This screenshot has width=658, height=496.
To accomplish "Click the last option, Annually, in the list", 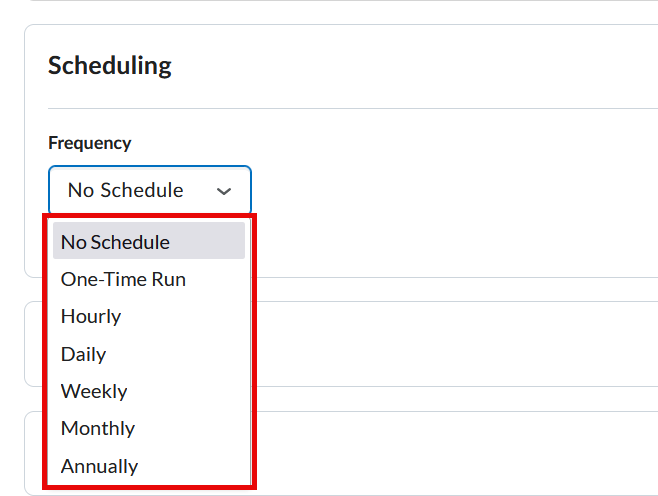I will [99, 466].
